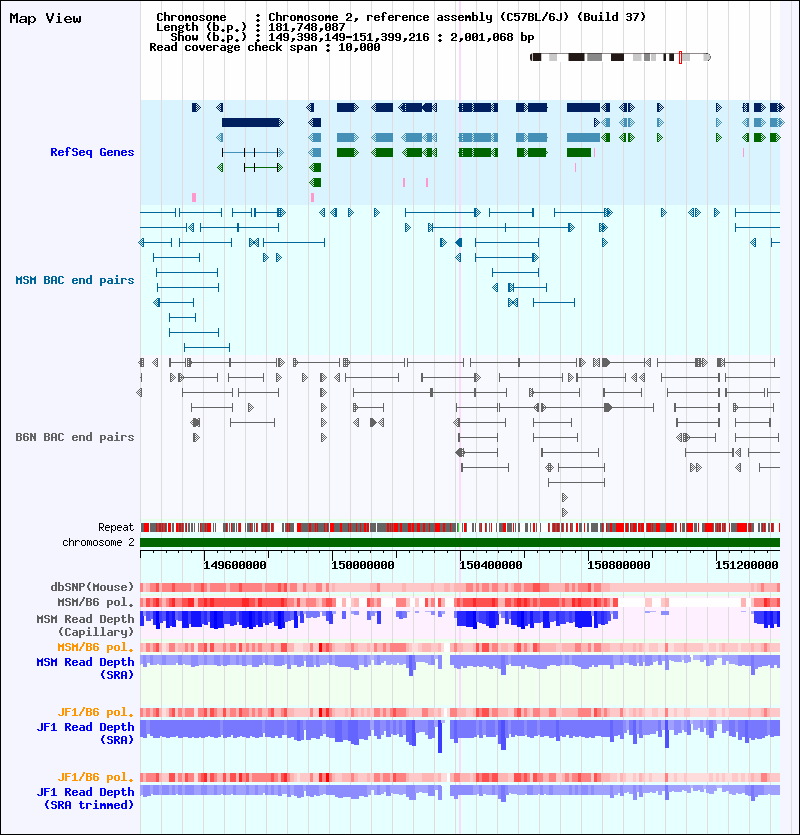Click the red position marker on chromosome ideogram
Image resolution: width=800 pixels, height=835 pixels.
pos(680,57)
